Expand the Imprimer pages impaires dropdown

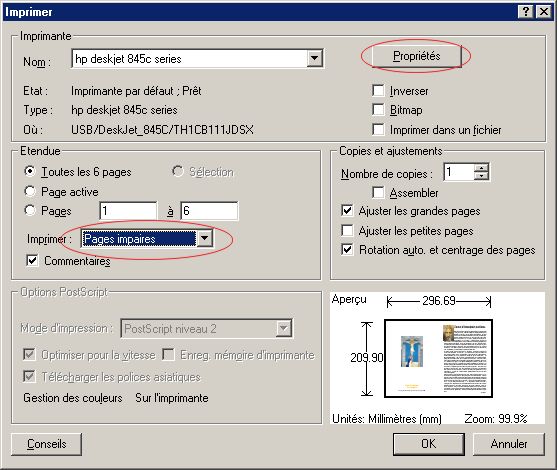click(205, 238)
